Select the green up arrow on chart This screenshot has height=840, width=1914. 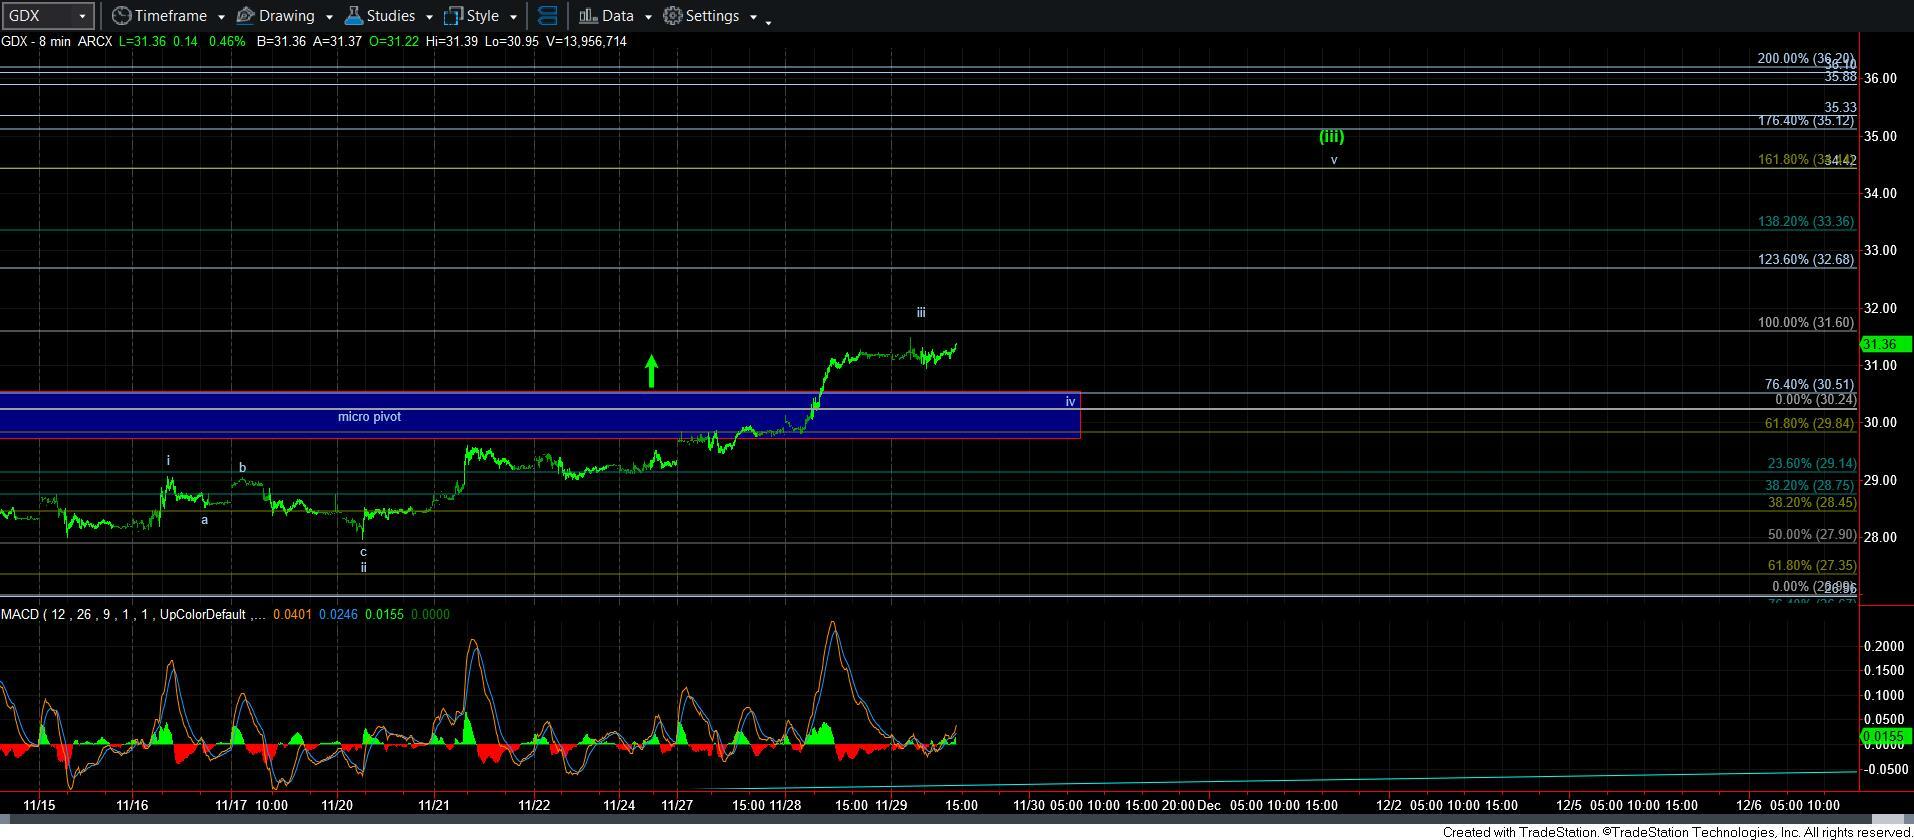coord(651,371)
